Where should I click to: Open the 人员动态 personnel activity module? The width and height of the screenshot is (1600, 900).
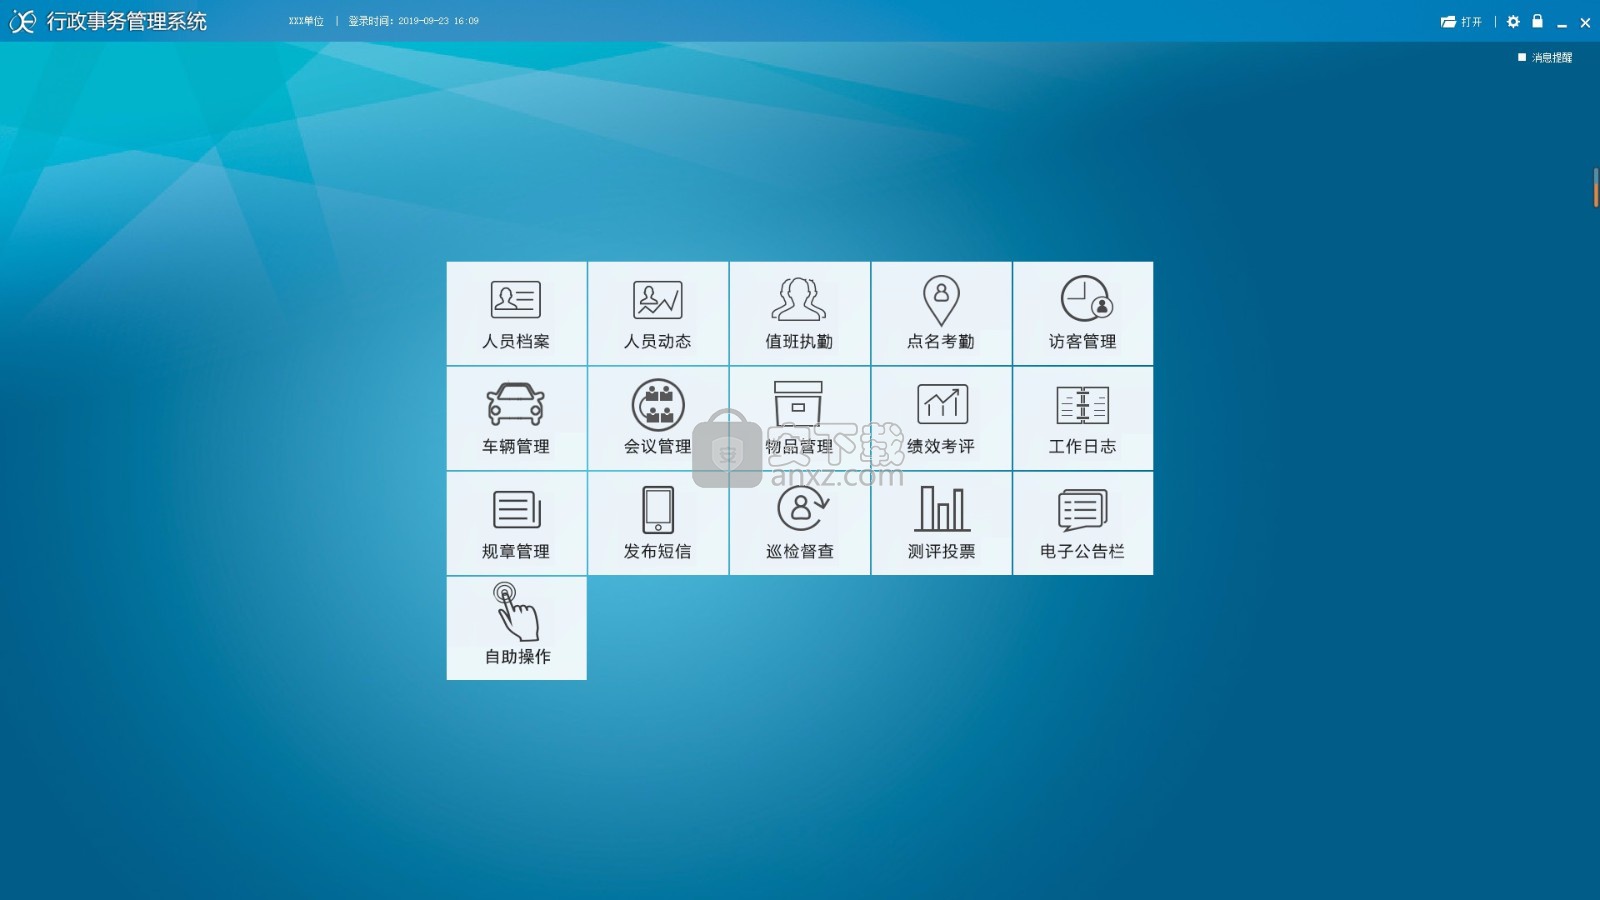[658, 314]
